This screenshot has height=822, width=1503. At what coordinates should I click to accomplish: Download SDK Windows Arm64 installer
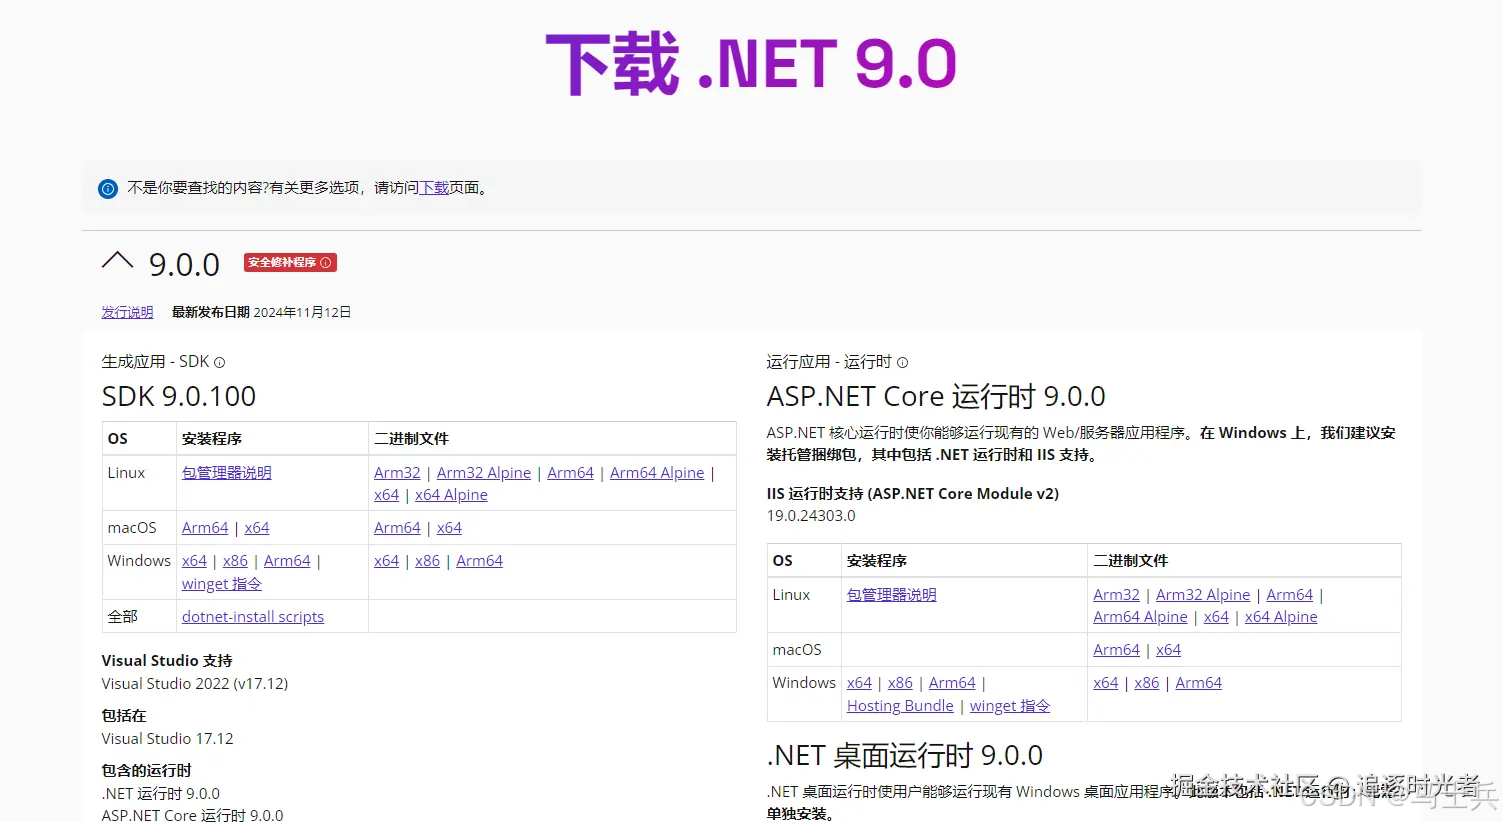point(287,561)
